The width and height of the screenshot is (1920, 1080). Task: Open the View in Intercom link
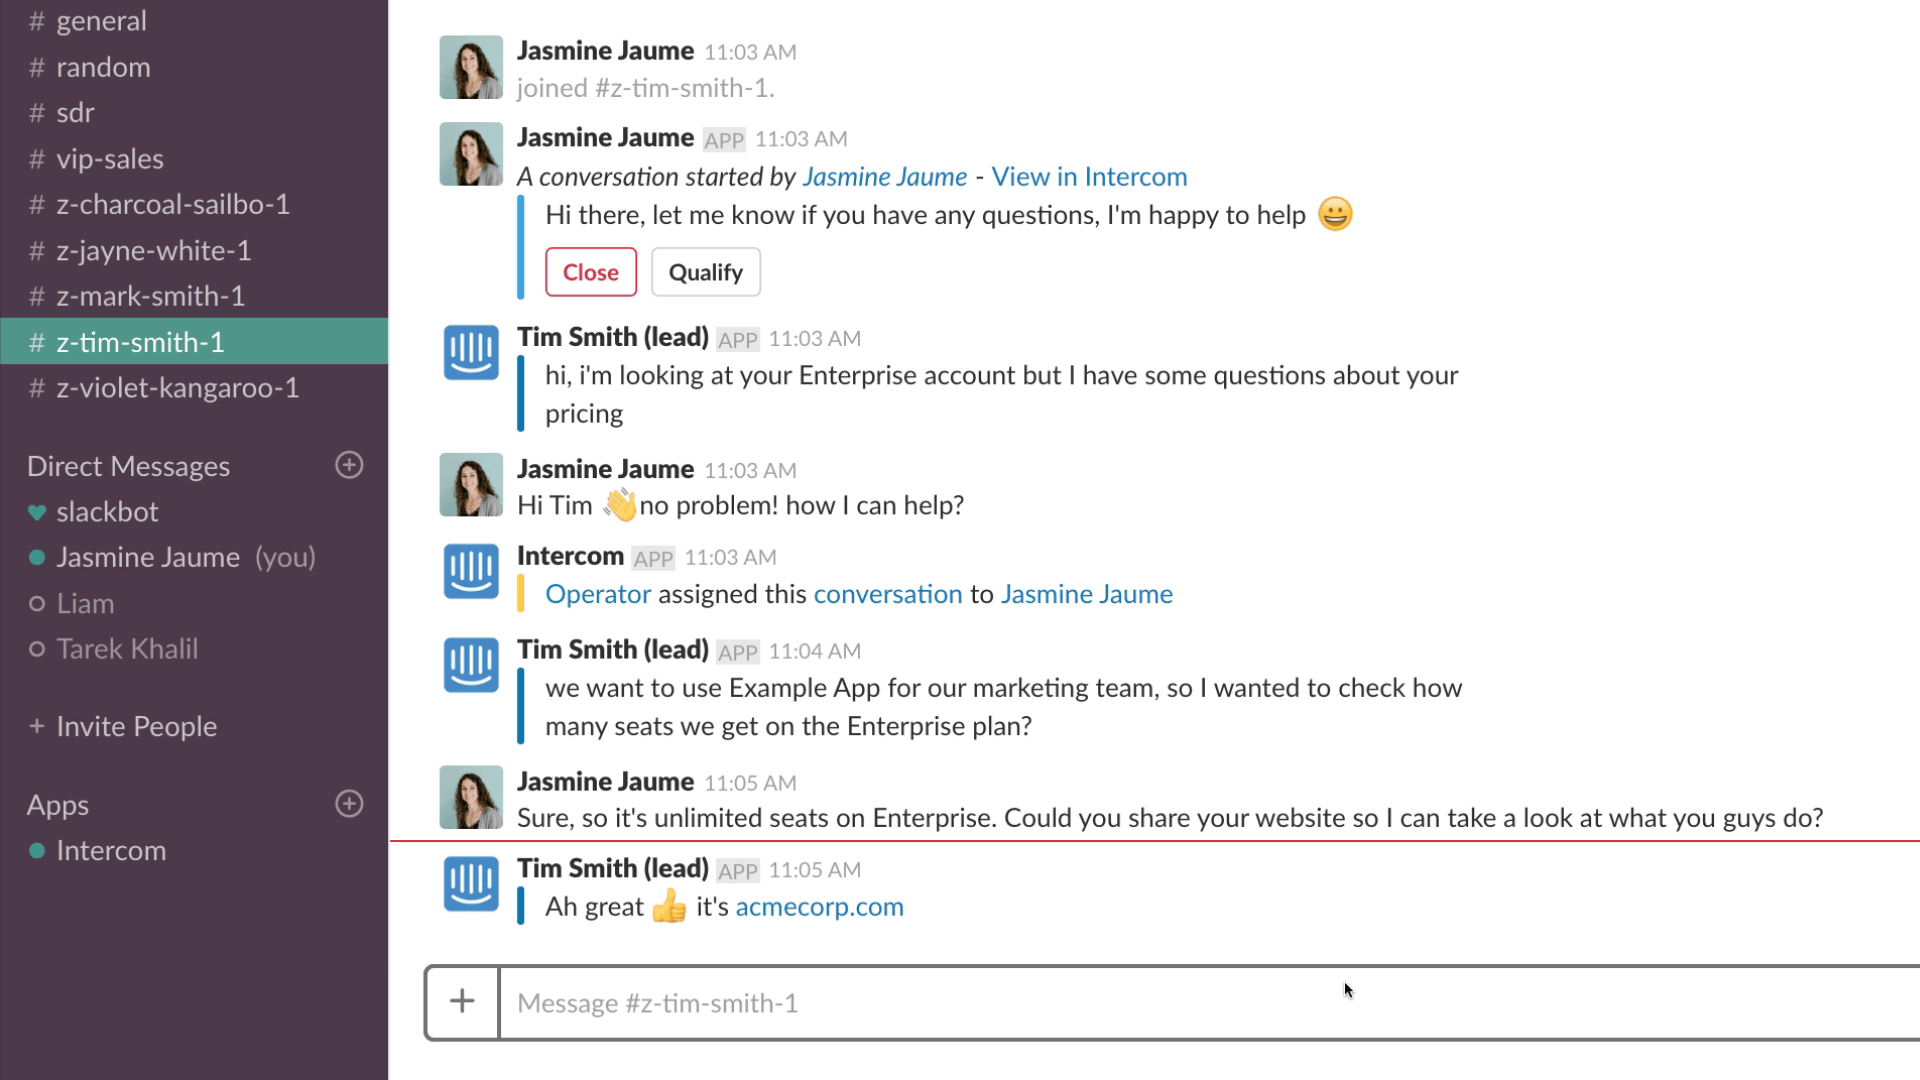point(1089,177)
